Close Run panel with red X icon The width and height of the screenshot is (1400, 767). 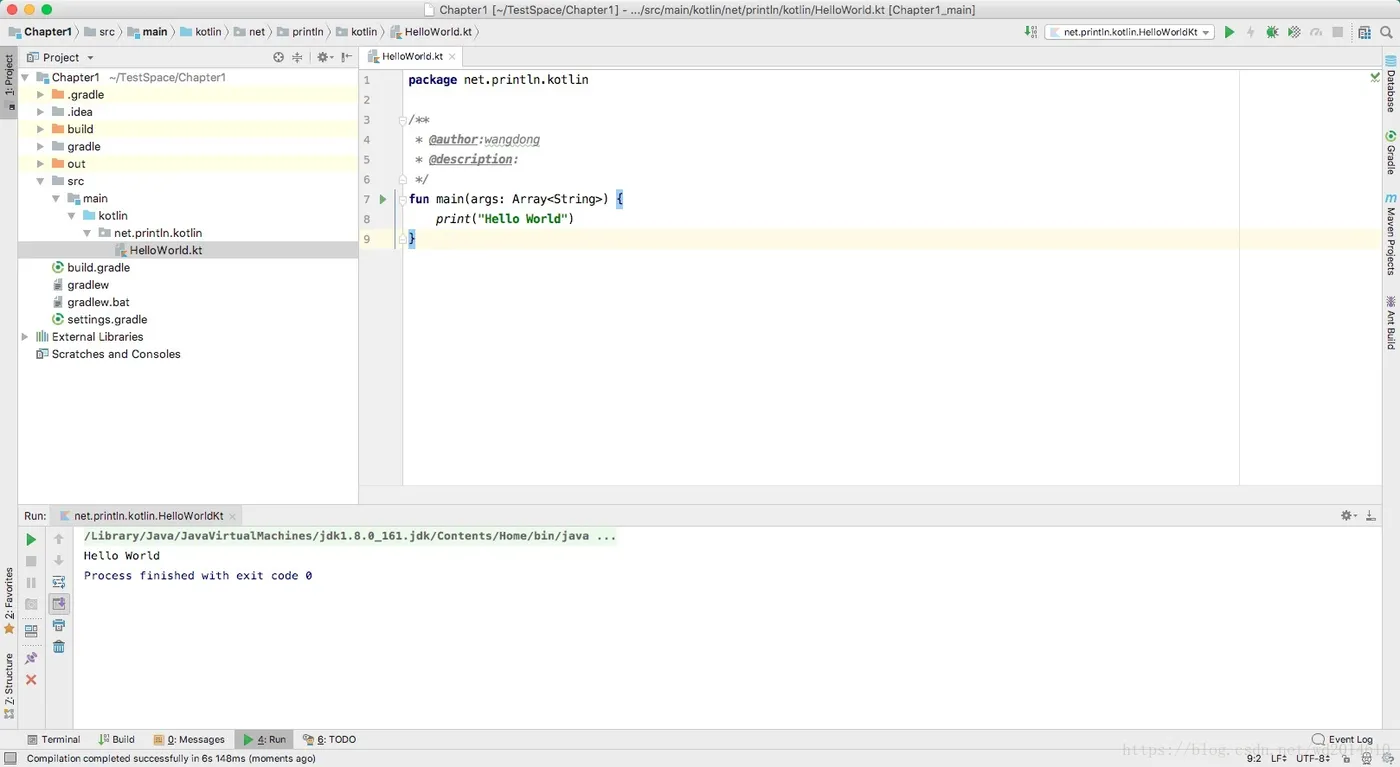[x=31, y=680]
